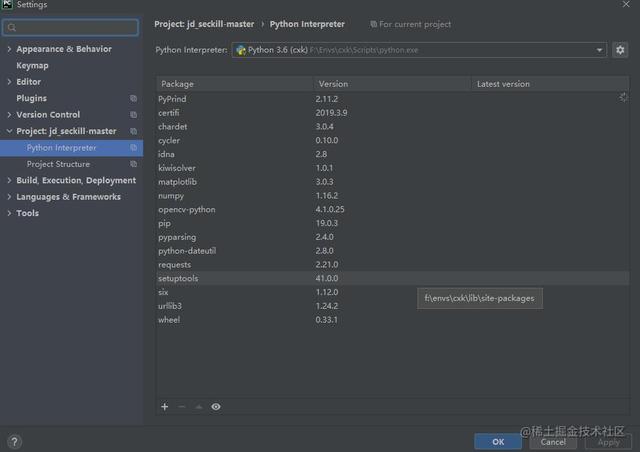
Task: Click the upgrade package arrow icon
Action: [x=199, y=407]
